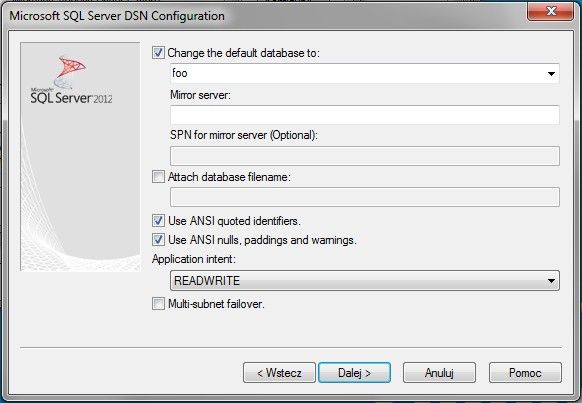
Task: Open help via the Pomoc button
Action: pos(525,373)
